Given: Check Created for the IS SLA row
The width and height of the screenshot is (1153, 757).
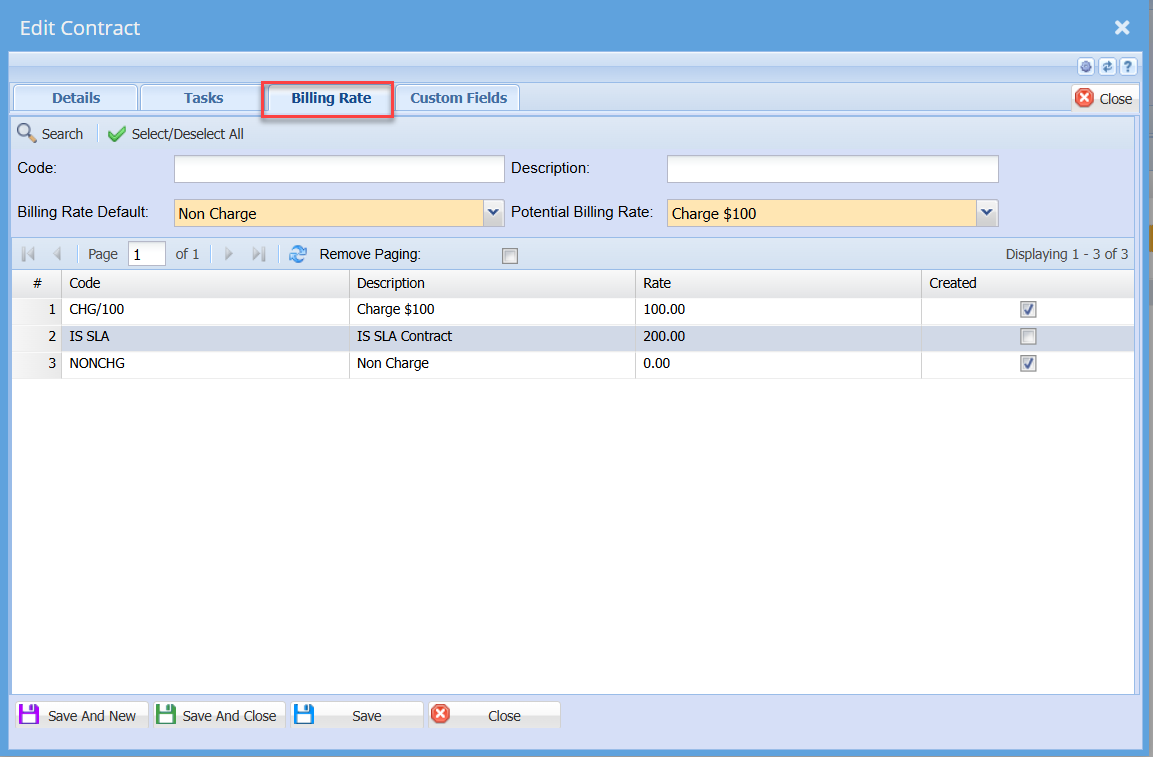Looking at the screenshot, I should (1028, 337).
